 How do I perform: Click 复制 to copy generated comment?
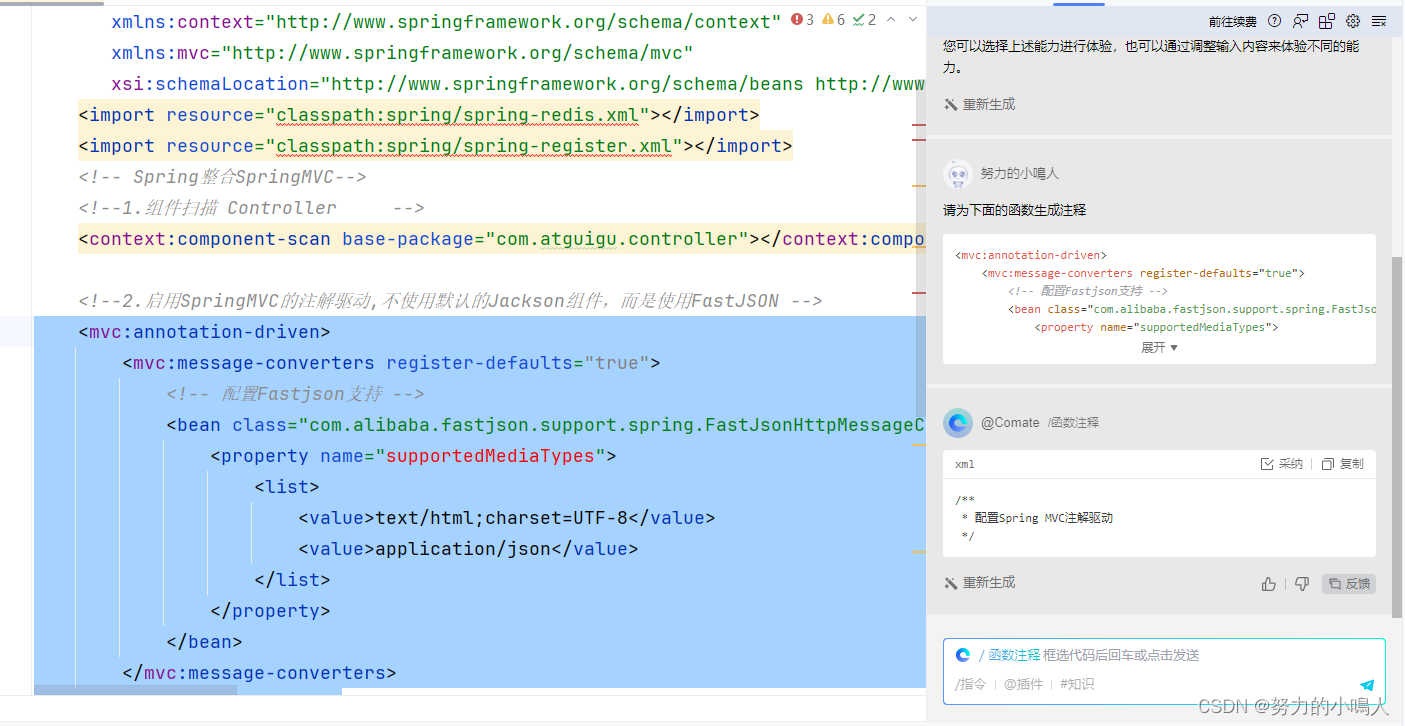point(1342,464)
